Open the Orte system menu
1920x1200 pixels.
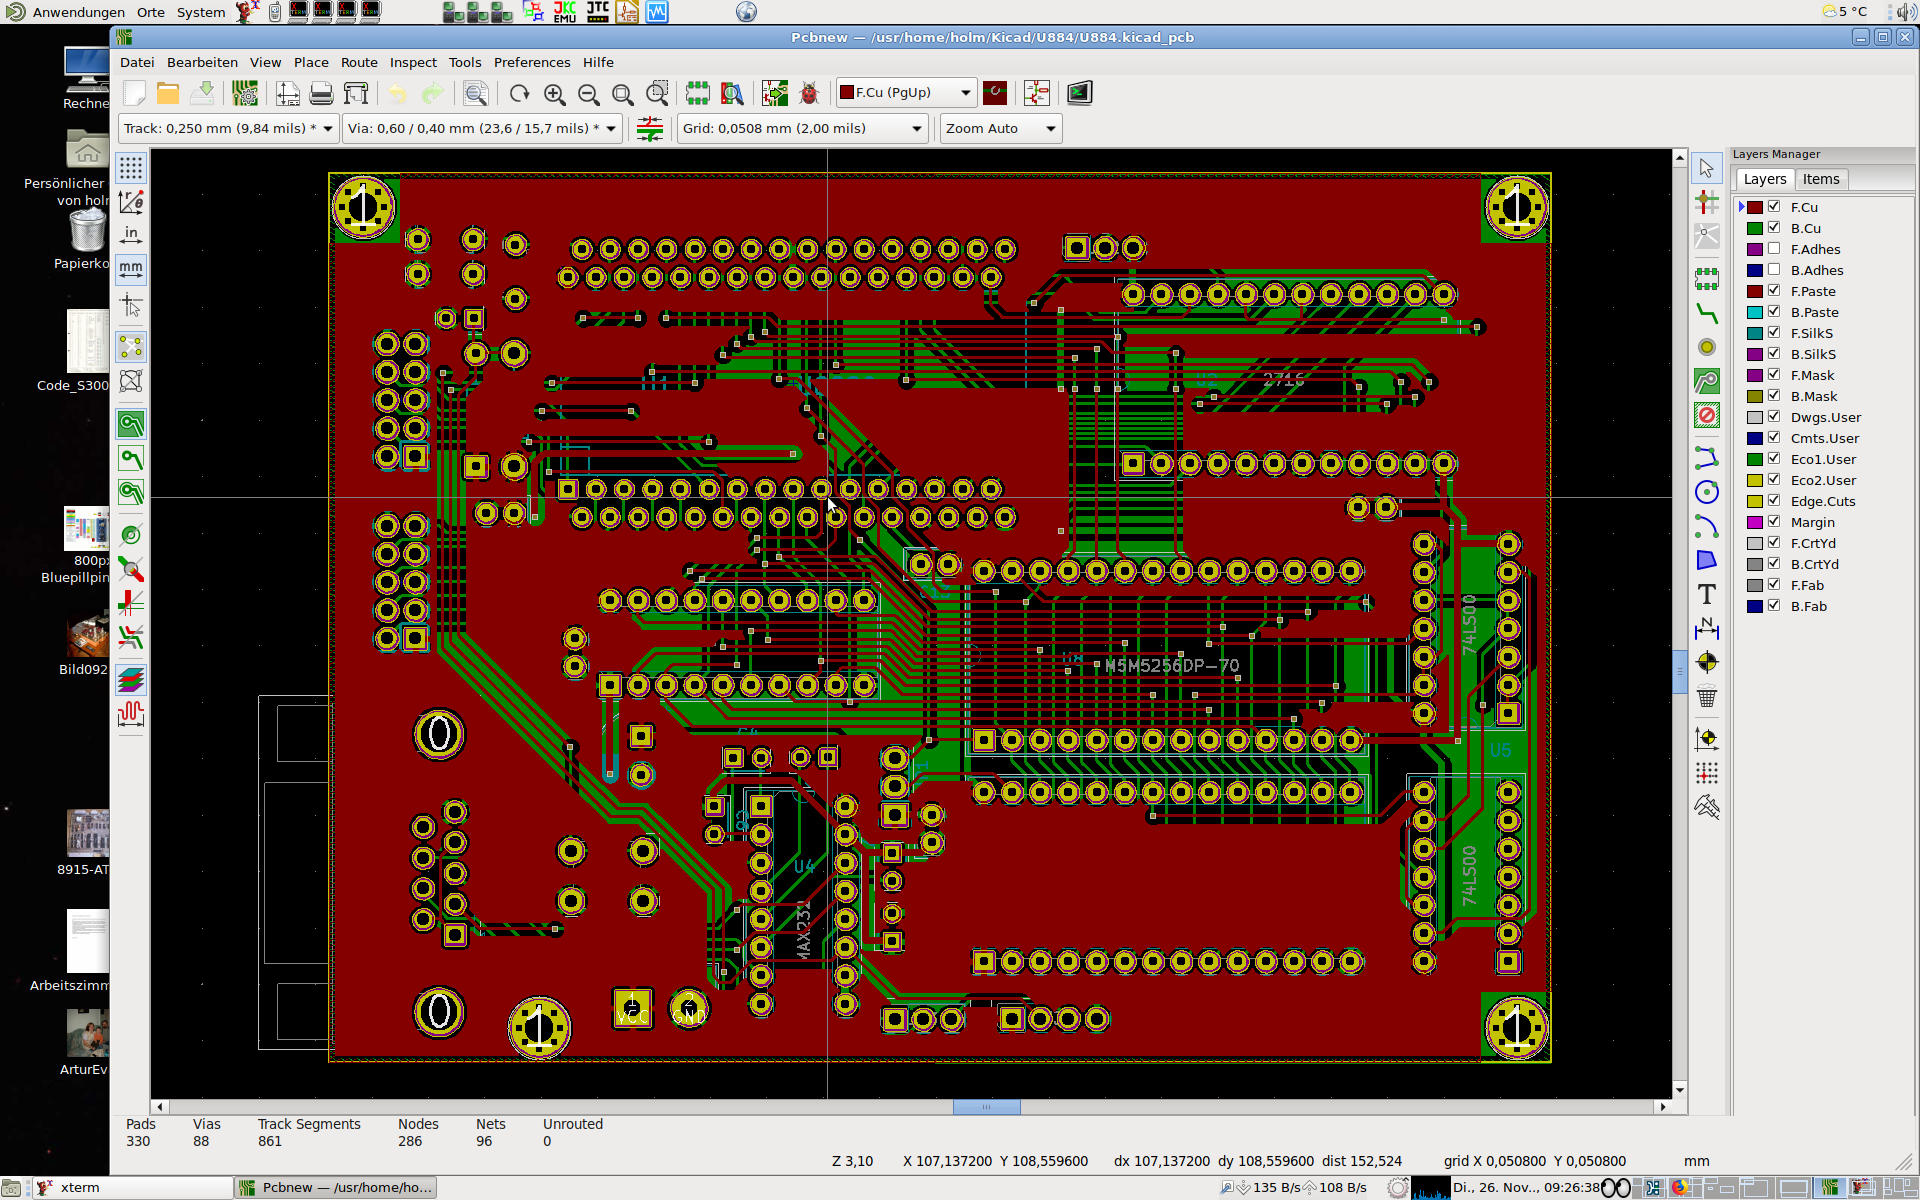151,12
